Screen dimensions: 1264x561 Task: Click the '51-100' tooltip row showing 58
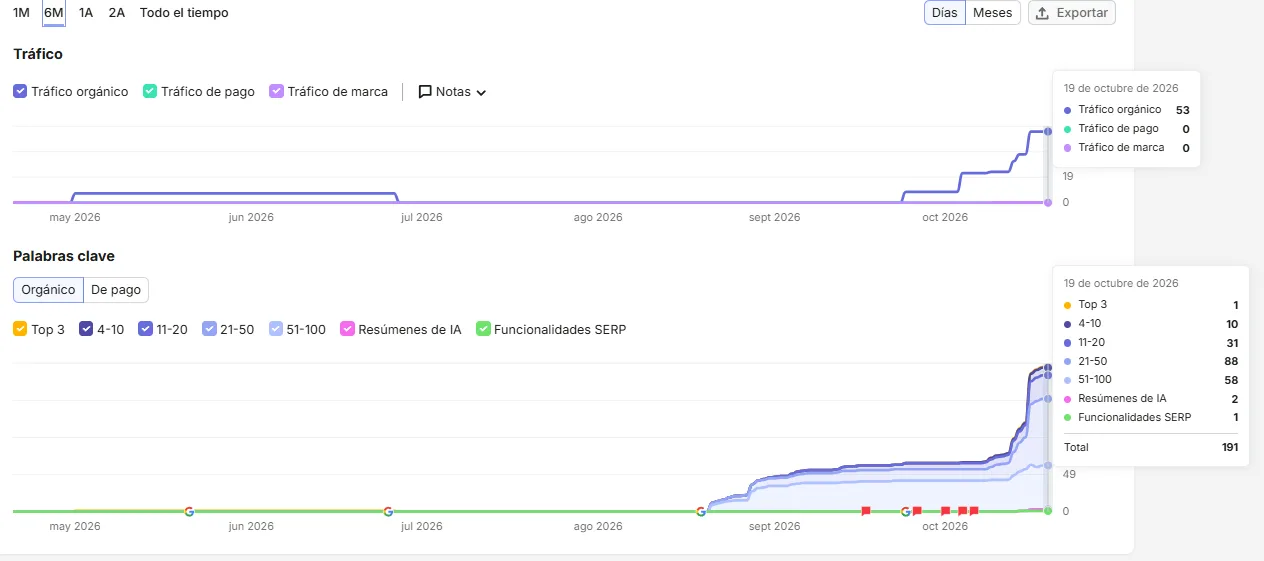pos(1151,380)
